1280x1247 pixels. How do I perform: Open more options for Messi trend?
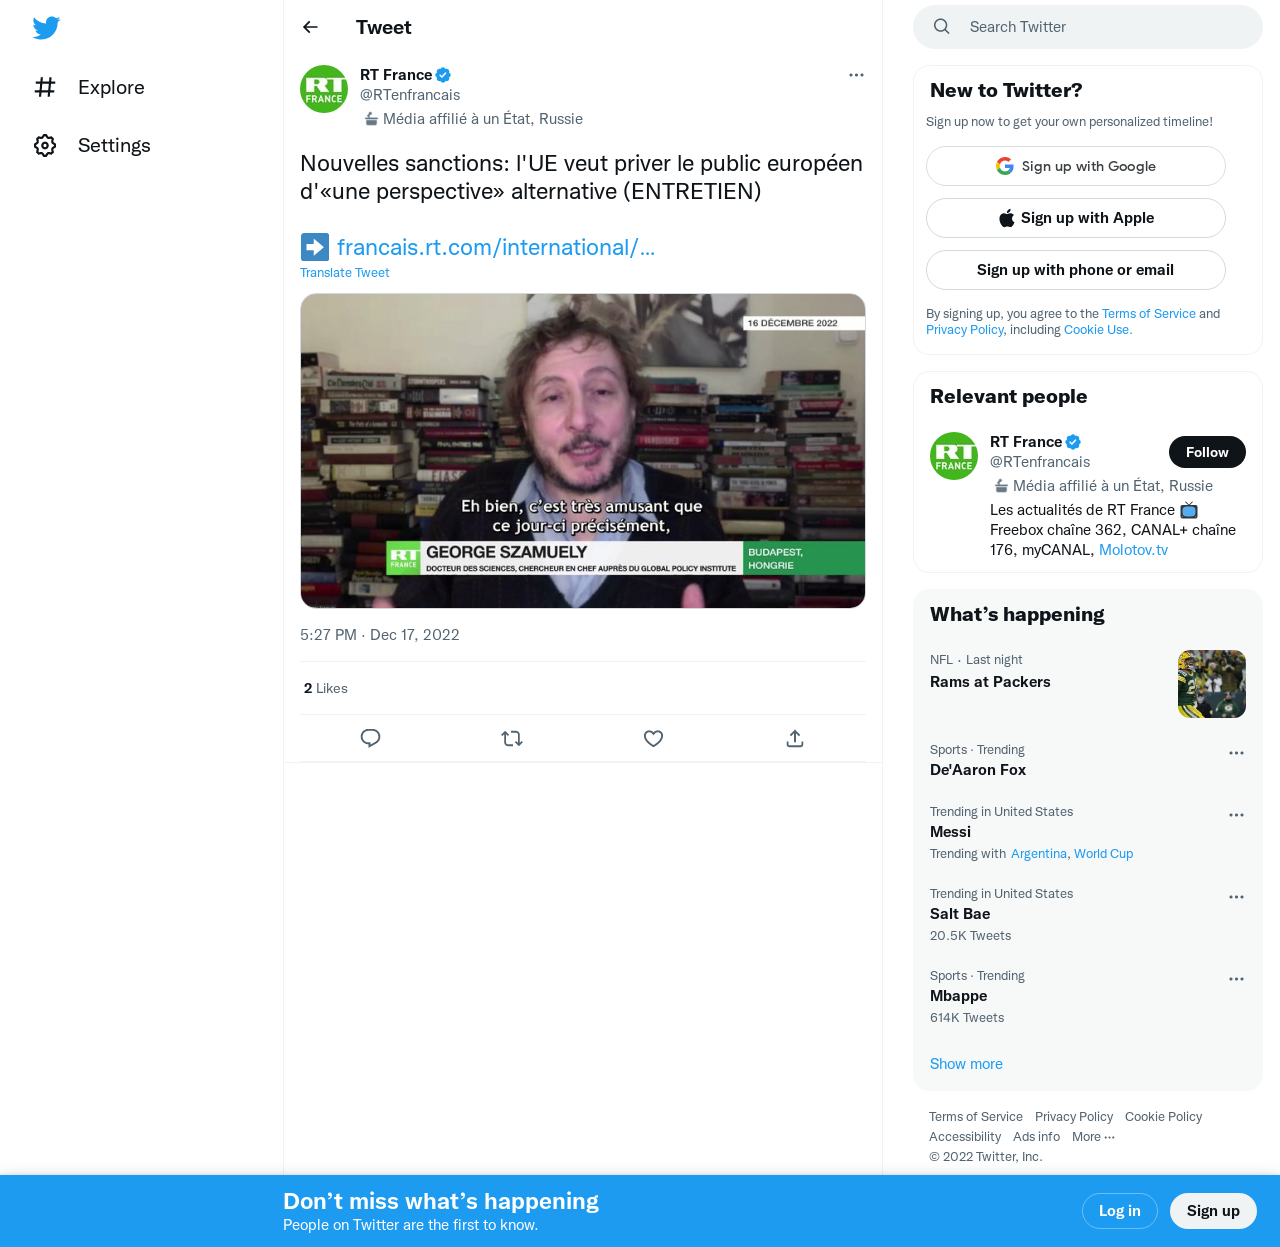[x=1236, y=815]
